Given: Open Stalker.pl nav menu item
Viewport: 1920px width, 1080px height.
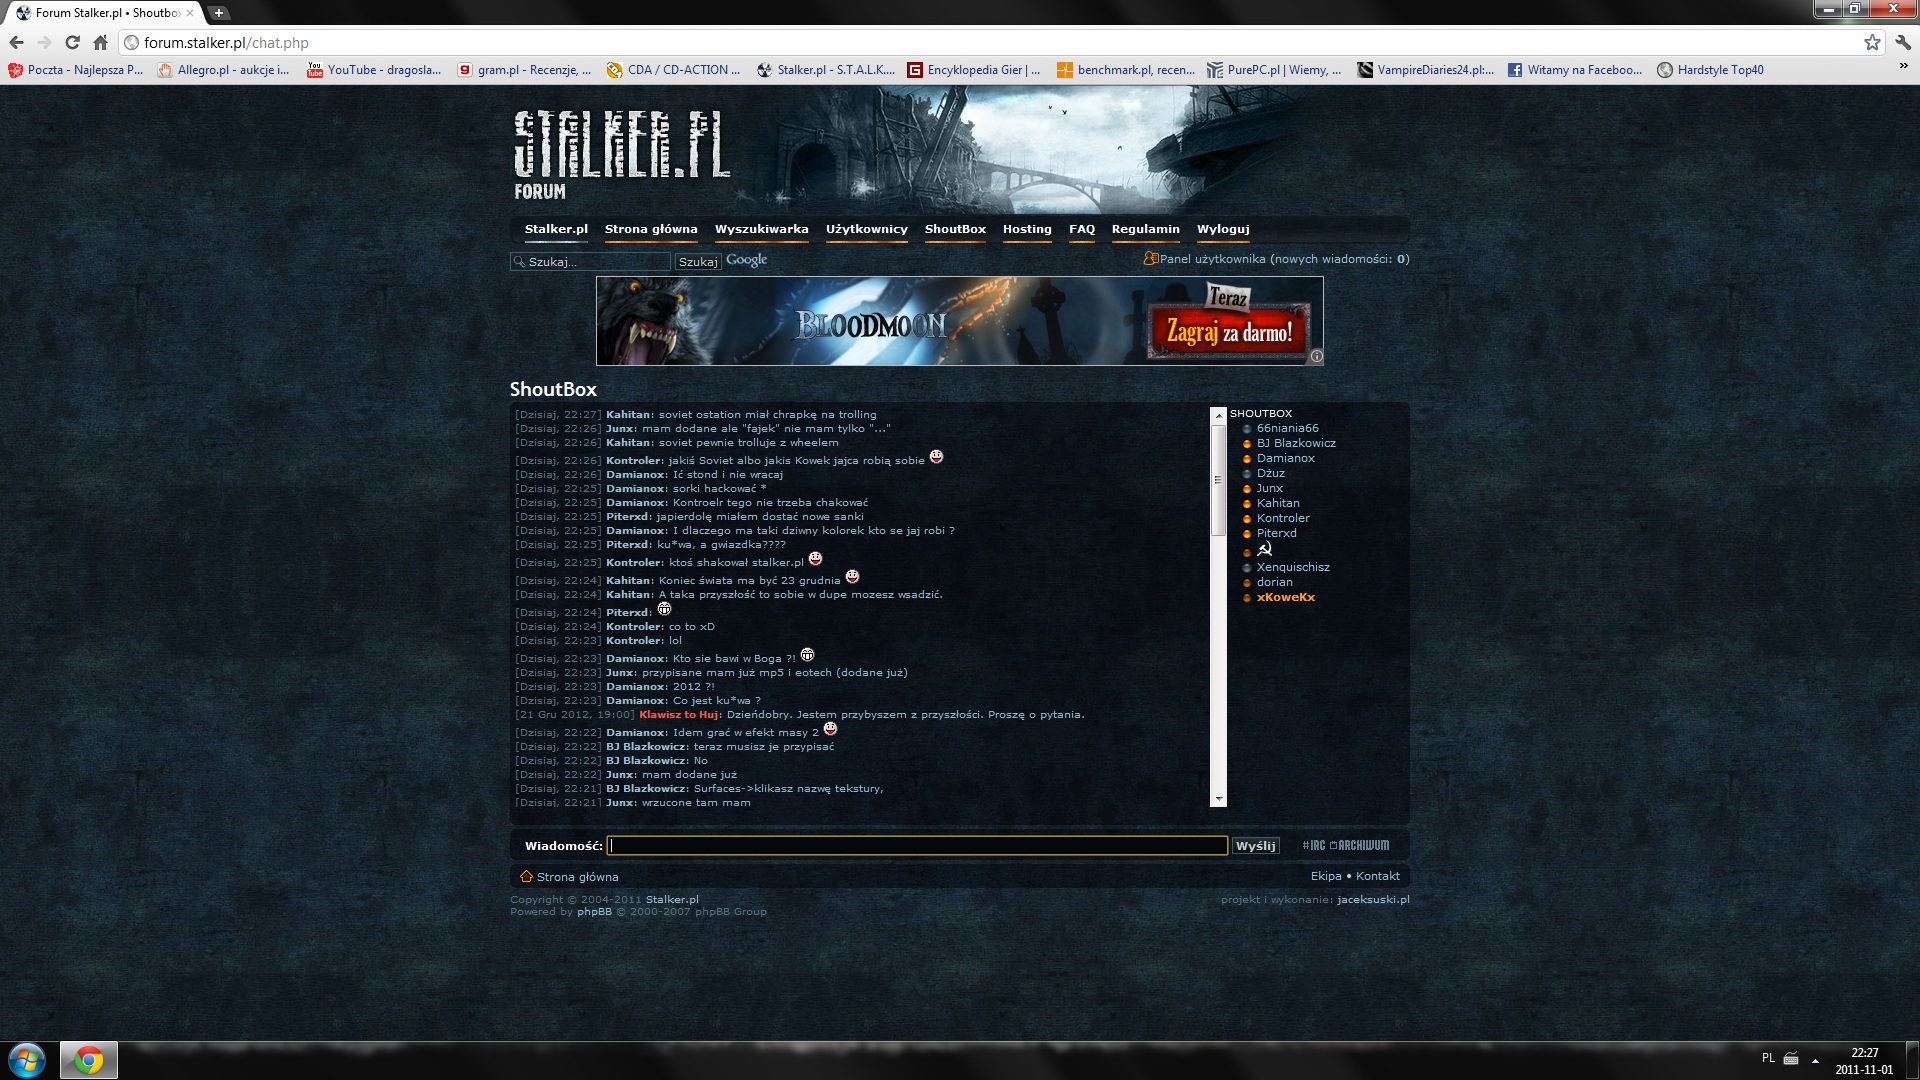Looking at the screenshot, I should click(556, 229).
